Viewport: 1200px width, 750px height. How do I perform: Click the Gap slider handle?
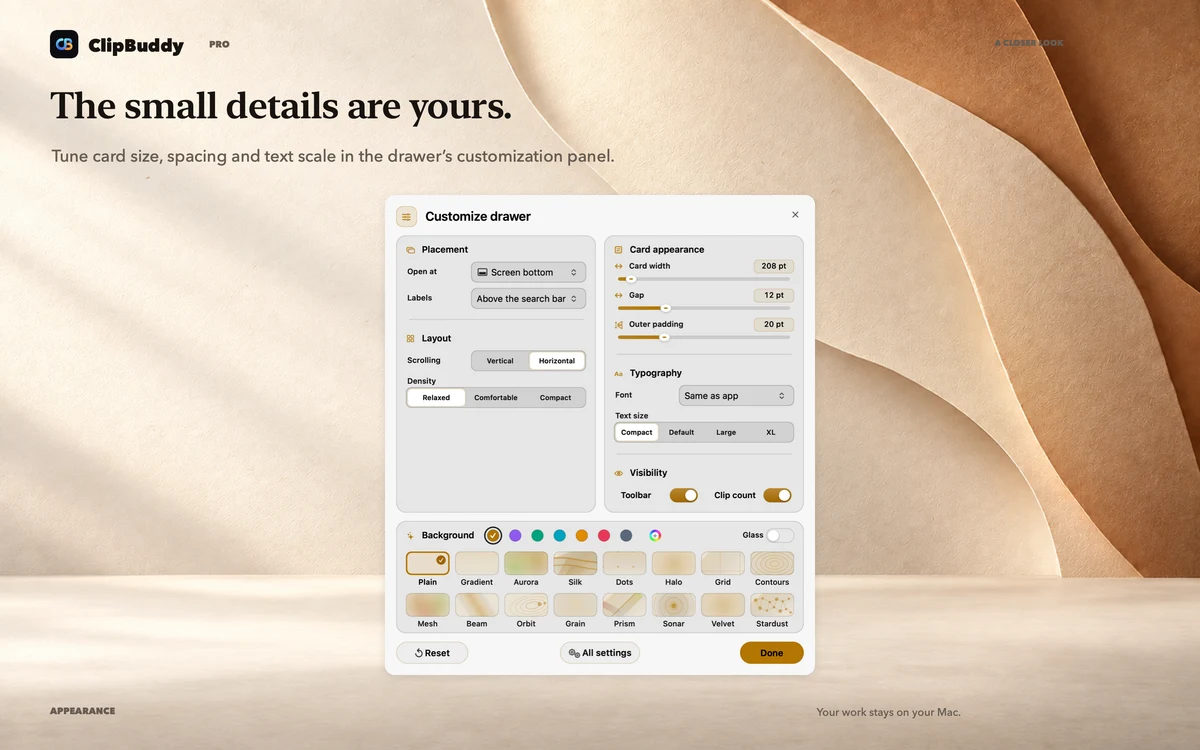(666, 308)
